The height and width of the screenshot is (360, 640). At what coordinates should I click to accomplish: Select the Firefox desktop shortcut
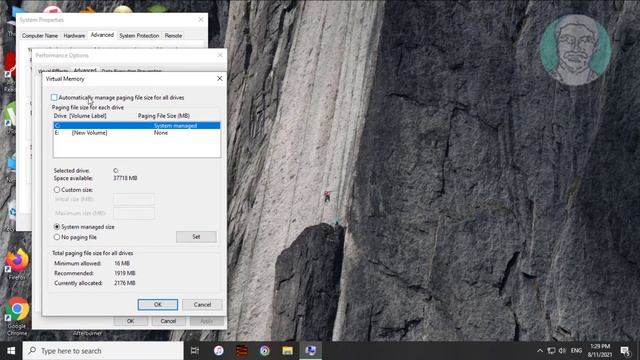click(x=17, y=263)
